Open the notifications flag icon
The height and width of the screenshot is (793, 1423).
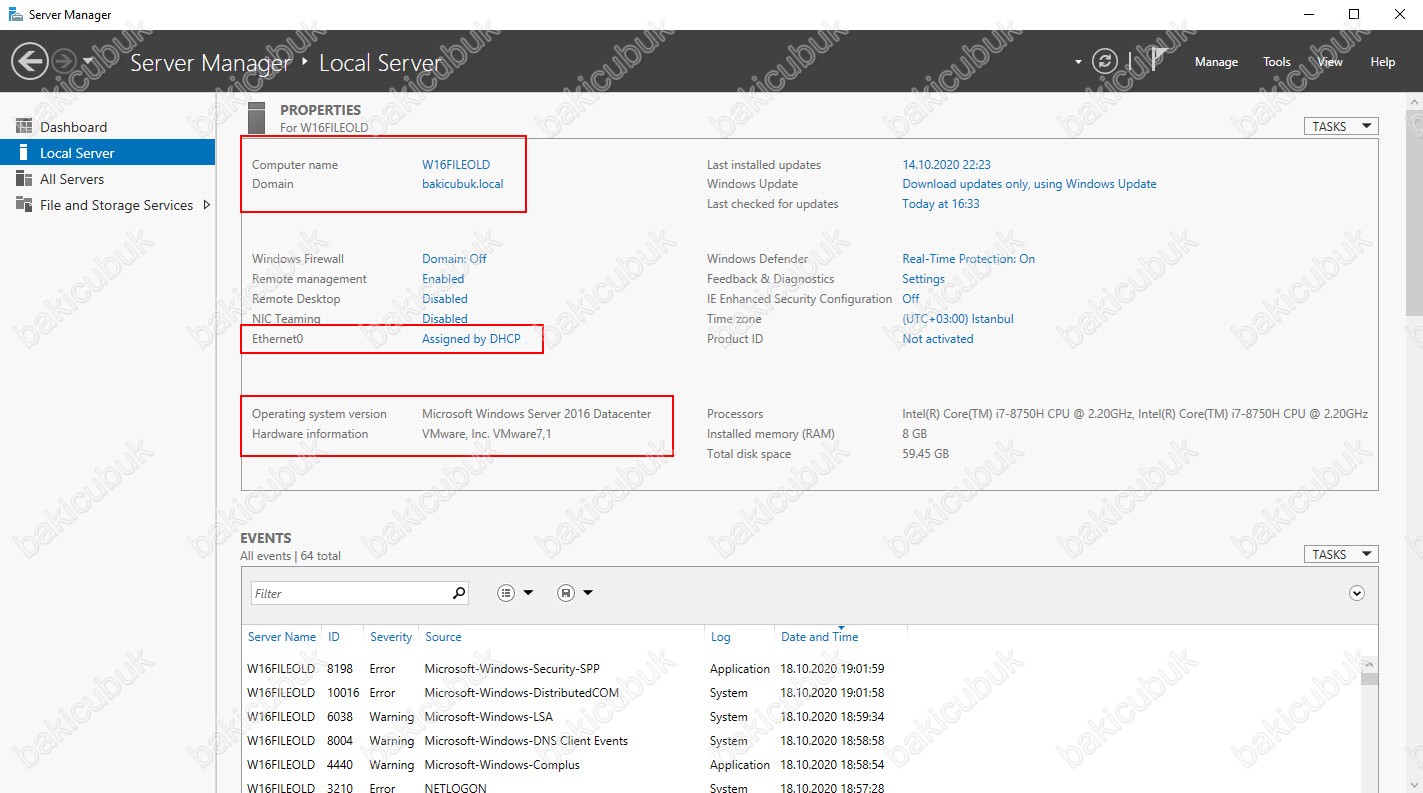(1157, 60)
